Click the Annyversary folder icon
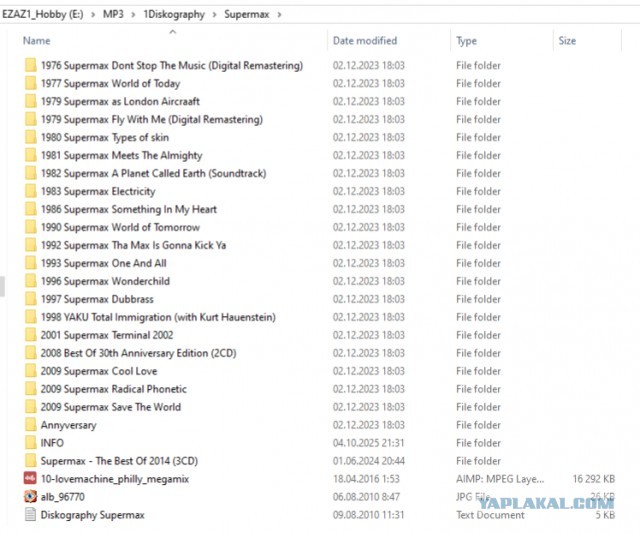The height and width of the screenshot is (533, 640). (x=31, y=424)
